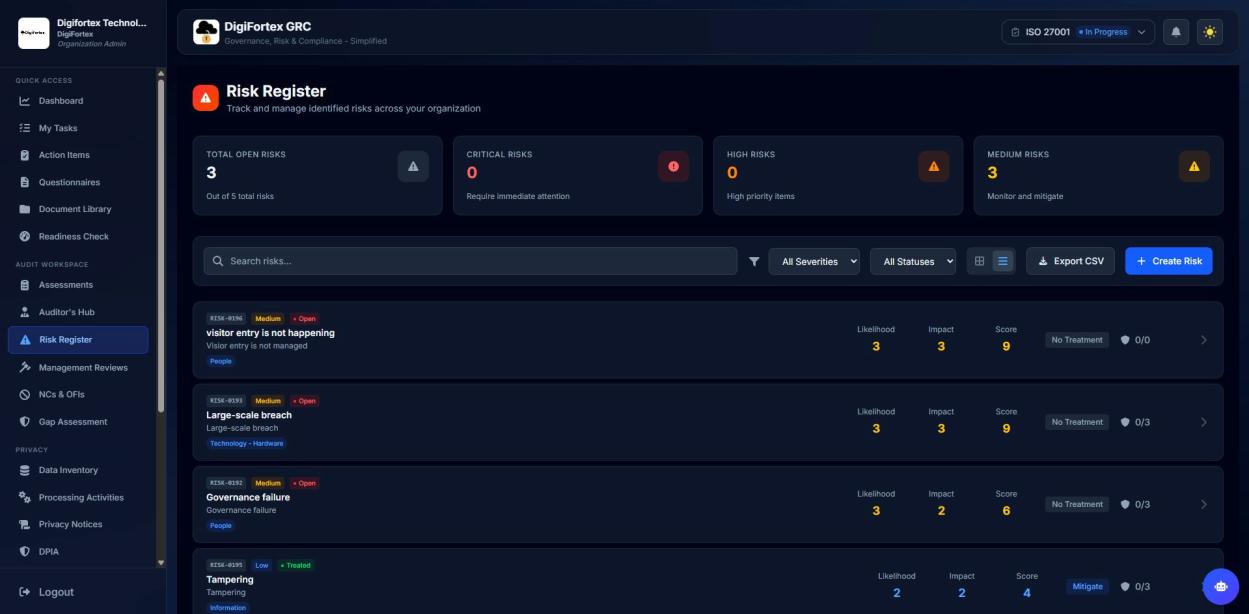
Task: Click the Logout button
Action: 47,592
